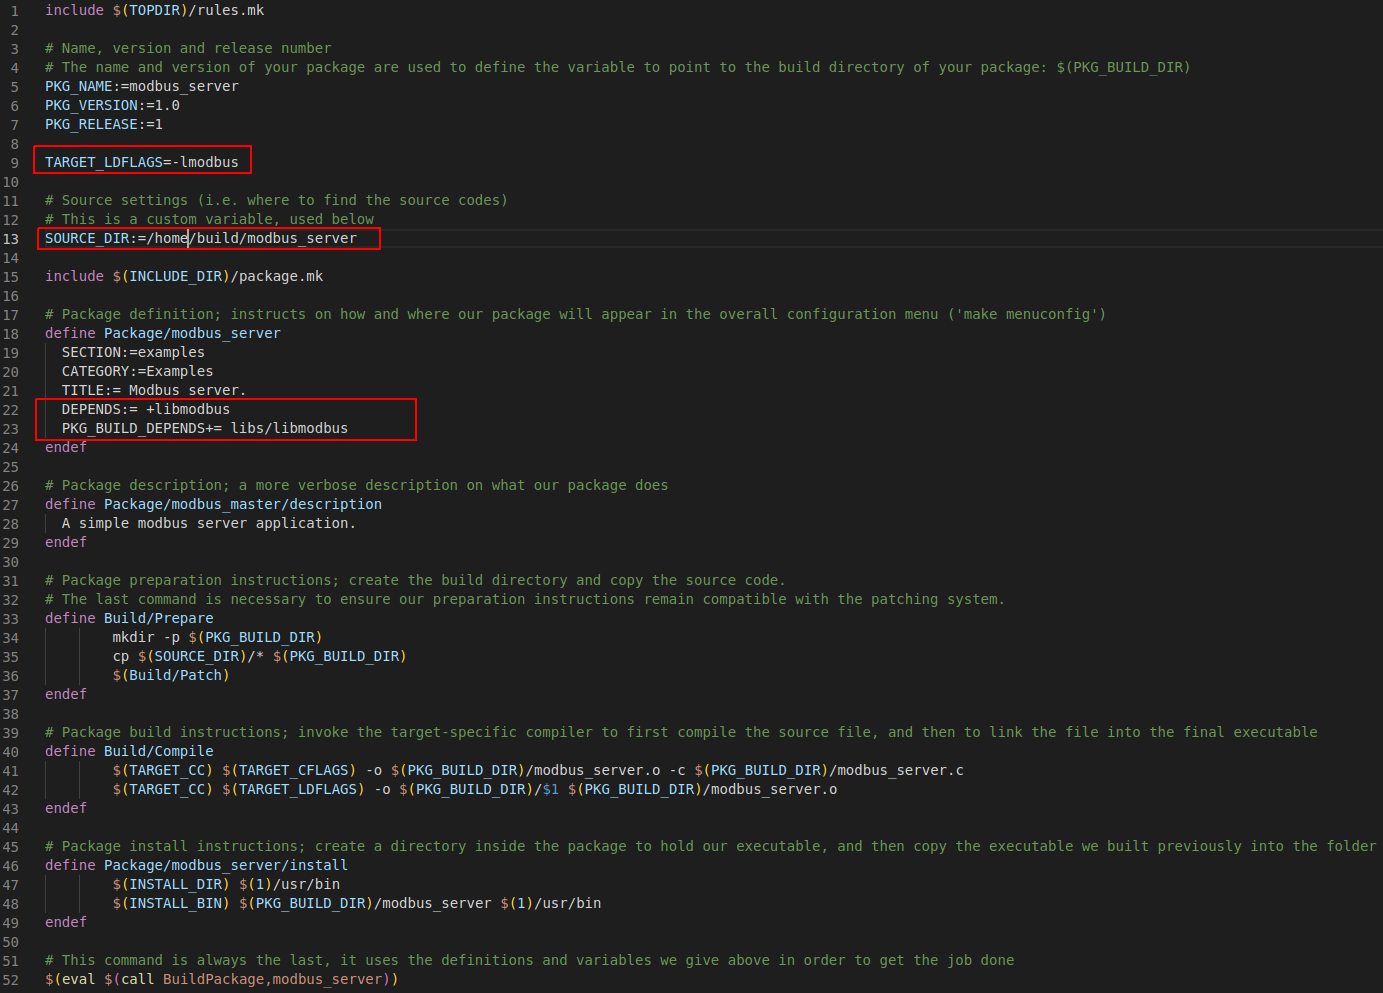Click line number 22 in the gutter

coord(10,410)
